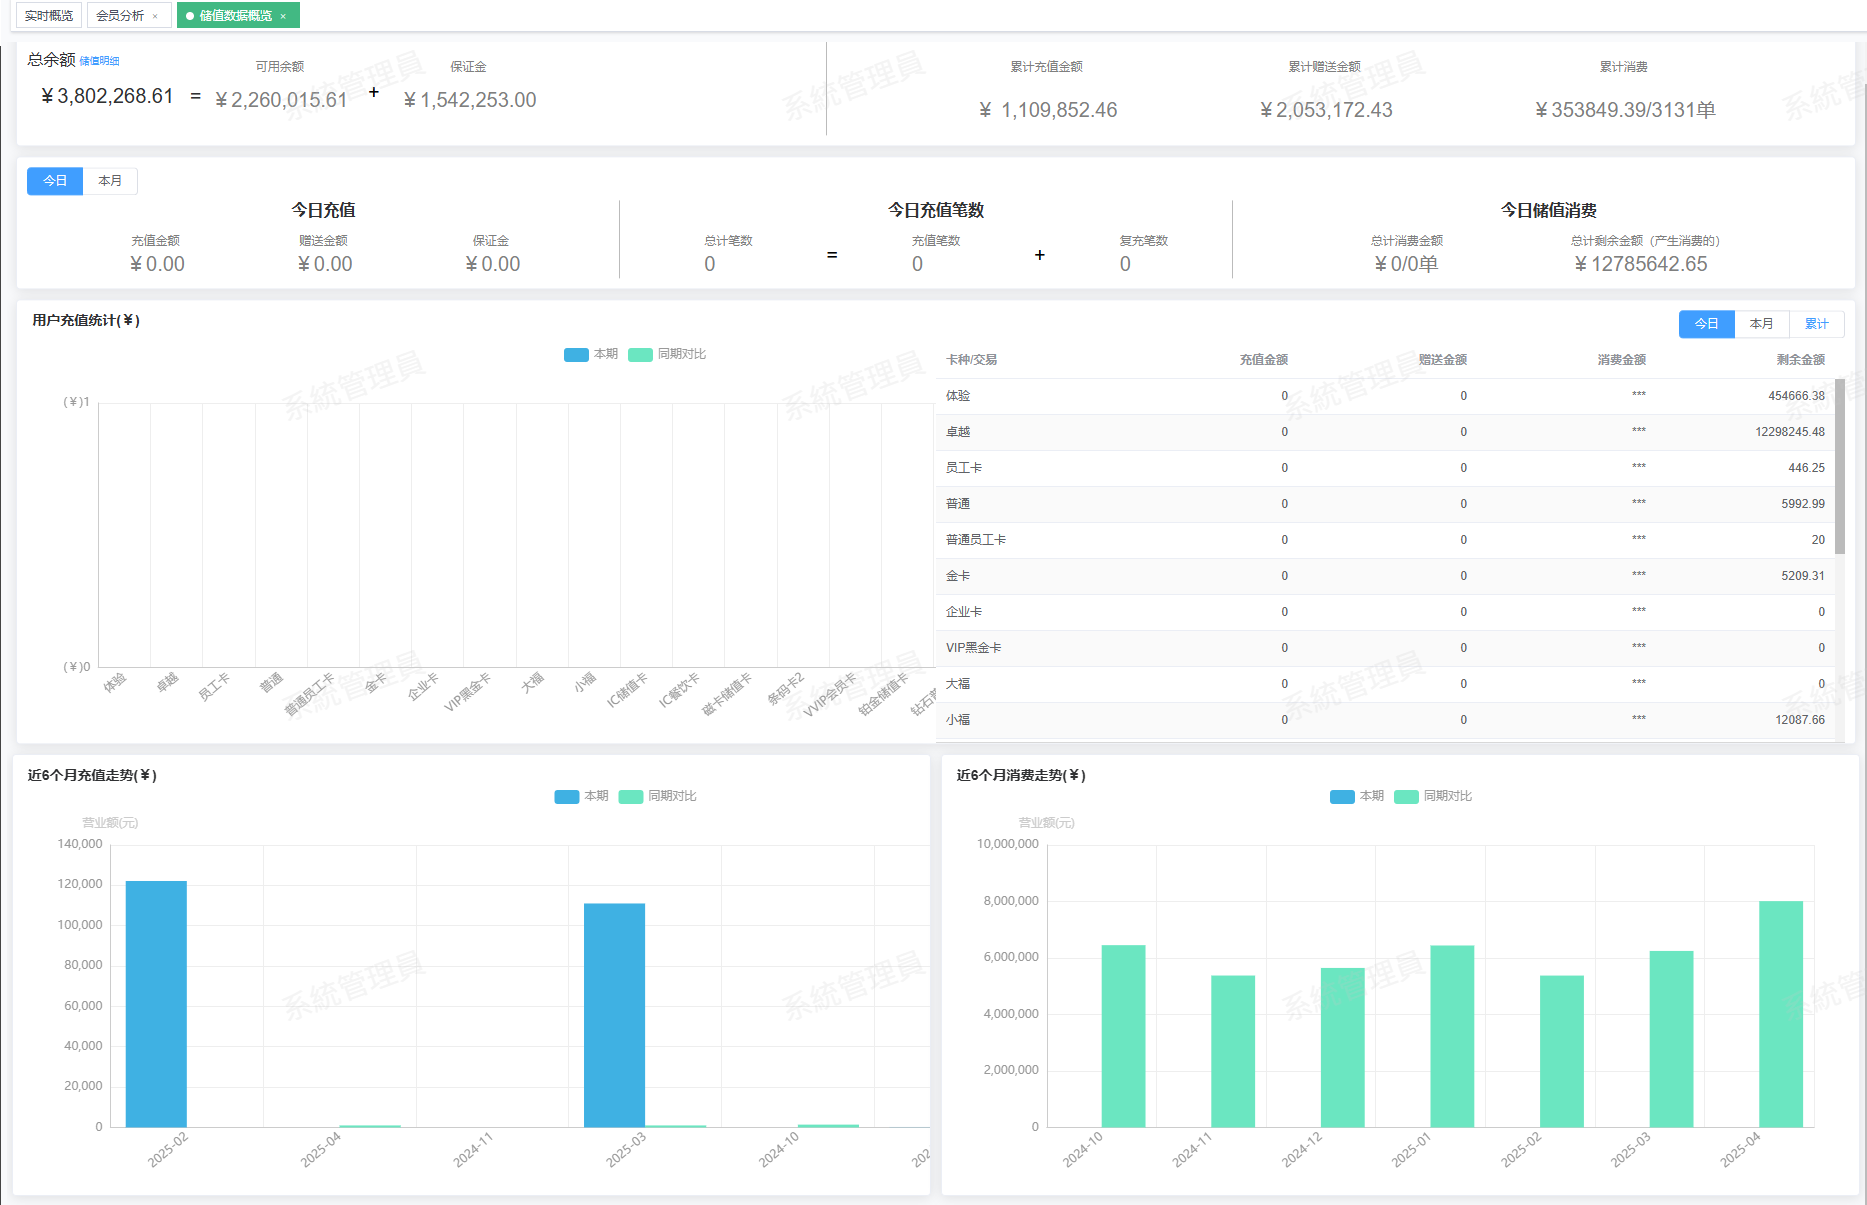Switch to the 实时概览 tab
This screenshot has height=1205, width=1867.
pos(49,16)
